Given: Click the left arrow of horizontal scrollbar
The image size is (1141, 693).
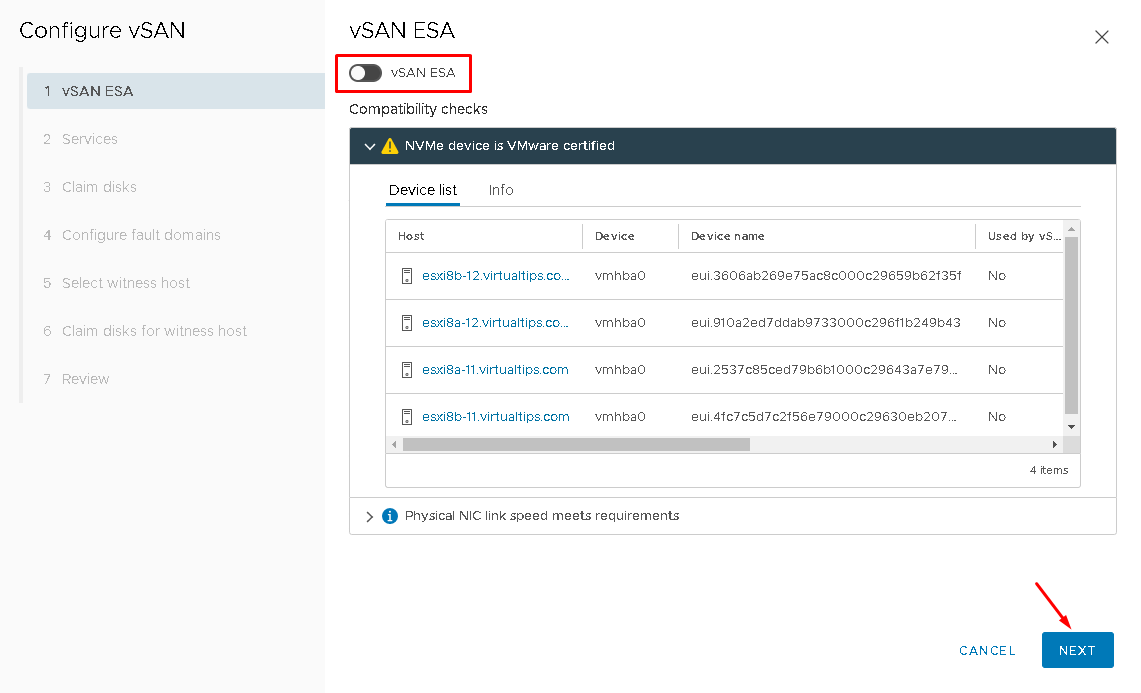Looking at the screenshot, I should [393, 443].
